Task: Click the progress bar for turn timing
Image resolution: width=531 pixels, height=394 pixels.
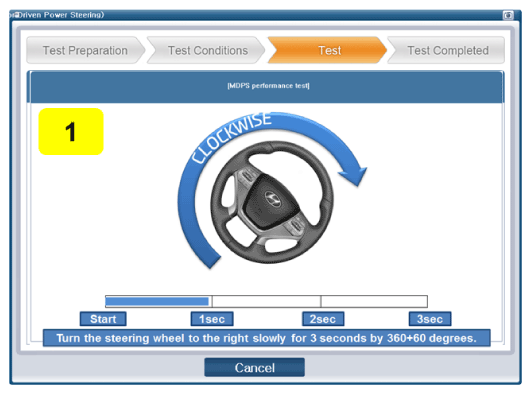Action: pos(266,301)
